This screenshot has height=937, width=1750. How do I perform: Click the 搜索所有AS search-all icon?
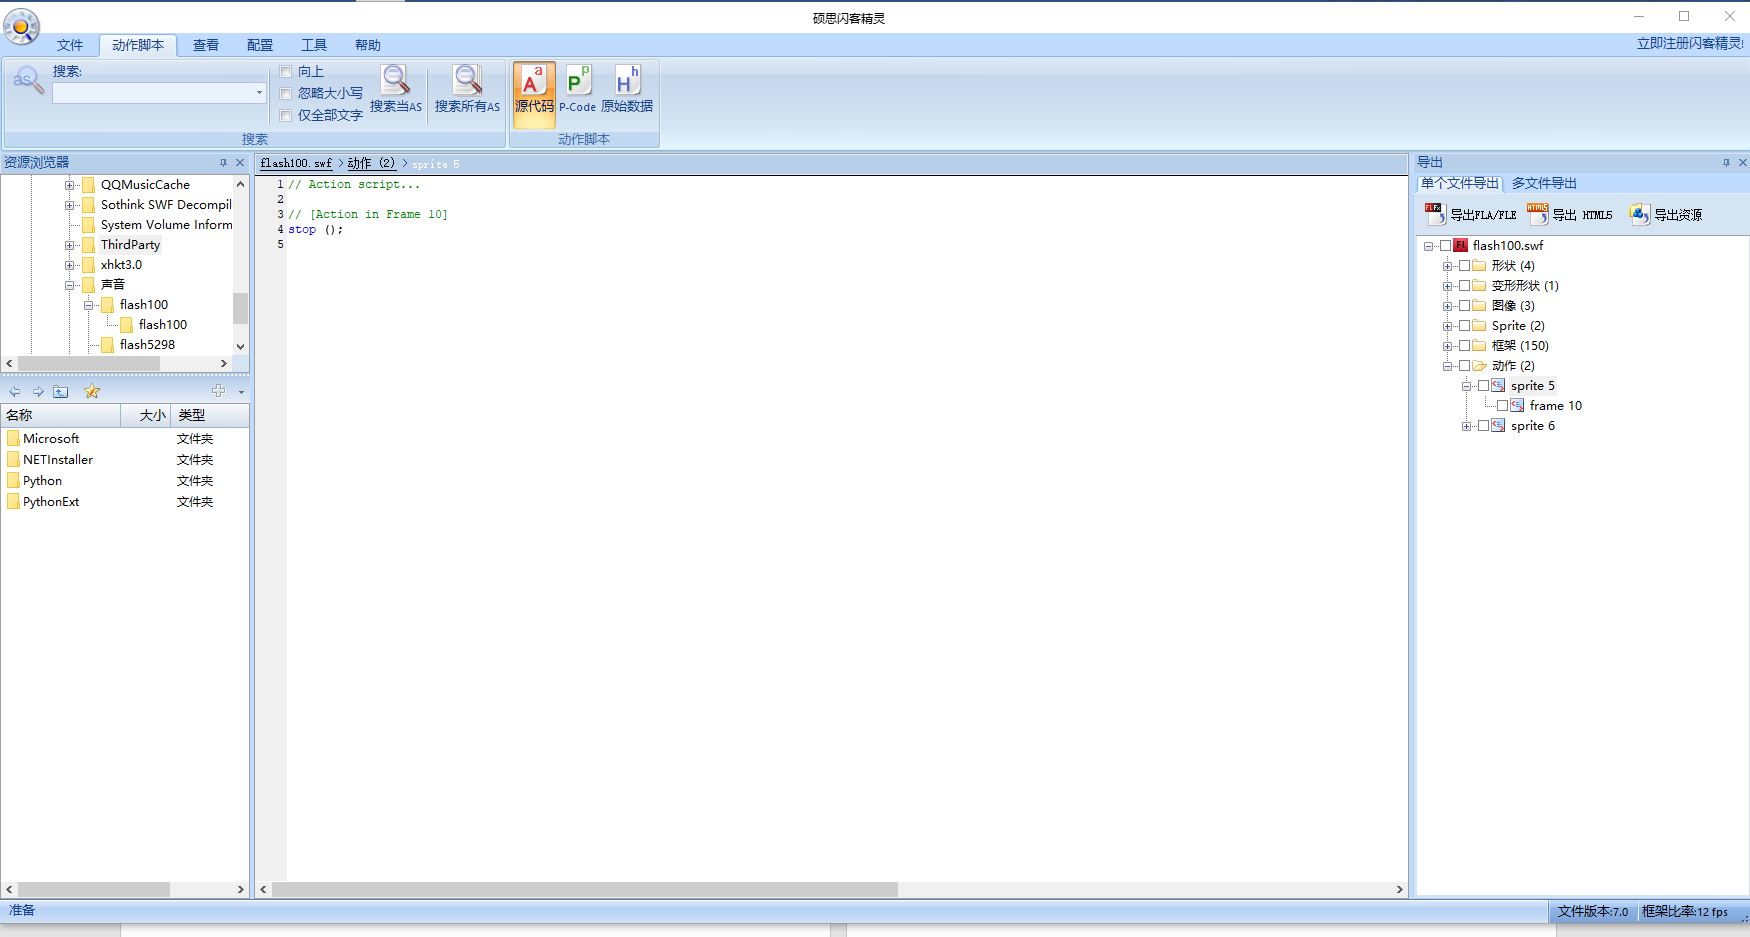coord(467,81)
